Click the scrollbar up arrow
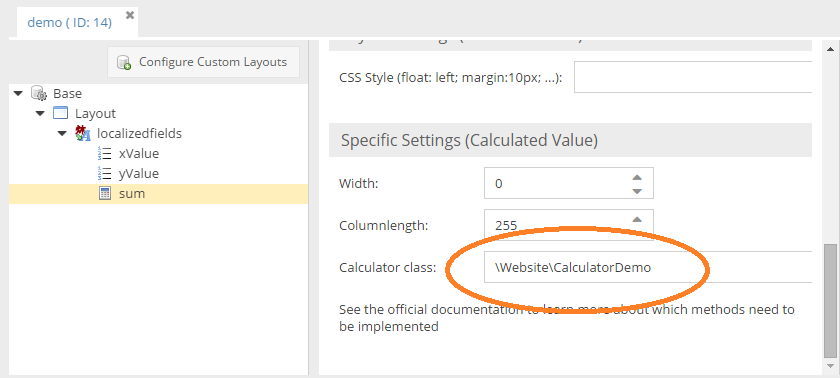The width and height of the screenshot is (840, 378). click(x=830, y=49)
